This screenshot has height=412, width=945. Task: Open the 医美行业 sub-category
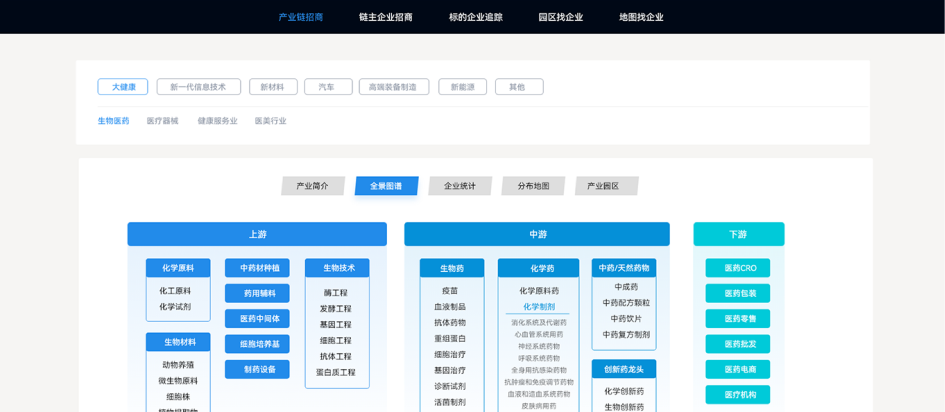click(x=270, y=121)
